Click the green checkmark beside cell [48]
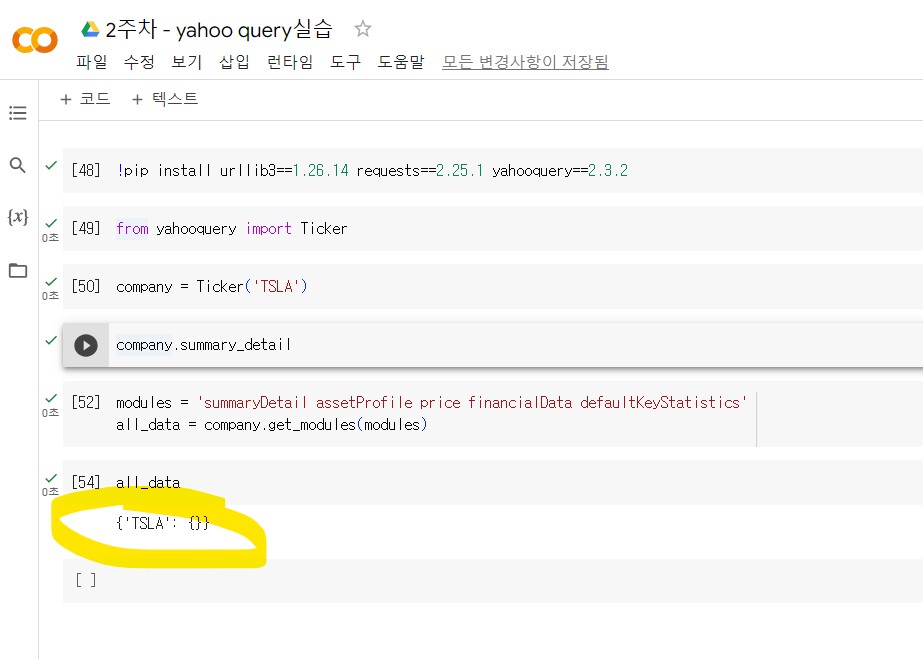The width and height of the screenshot is (923, 659). coord(51,165)
